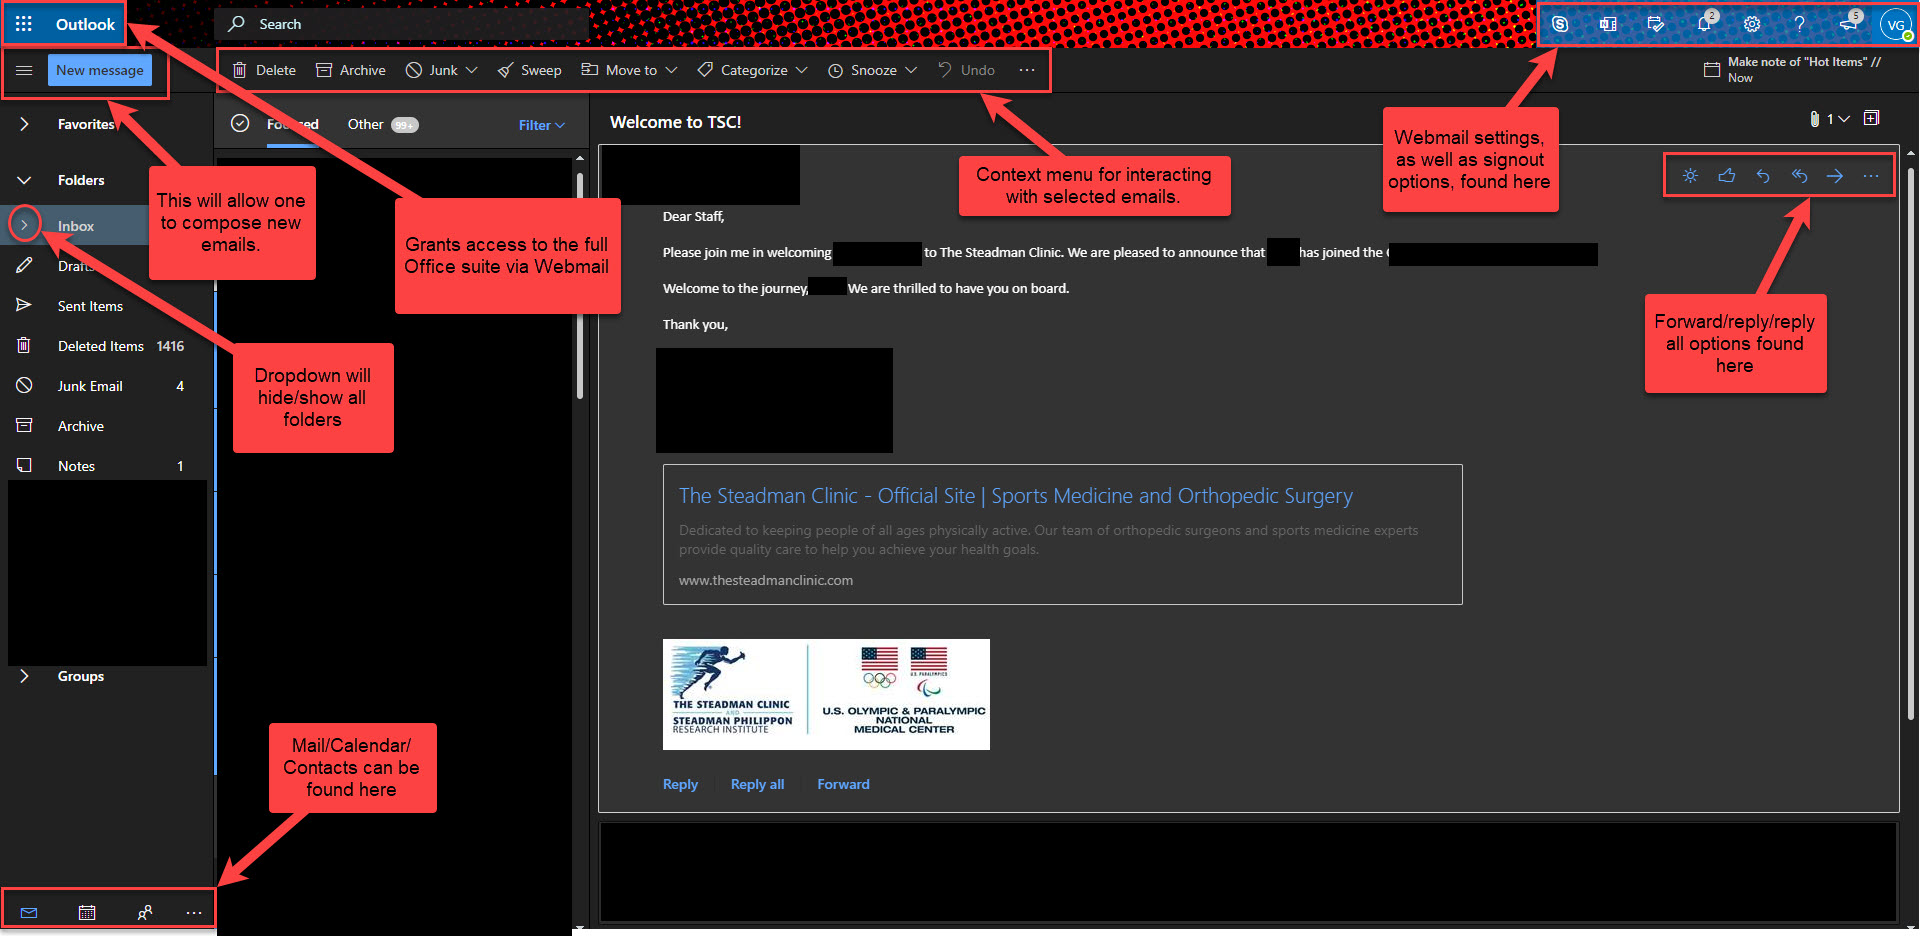Click the Reply all link below message
Screen dimensions: 1920x936
[x=757, y=784]
